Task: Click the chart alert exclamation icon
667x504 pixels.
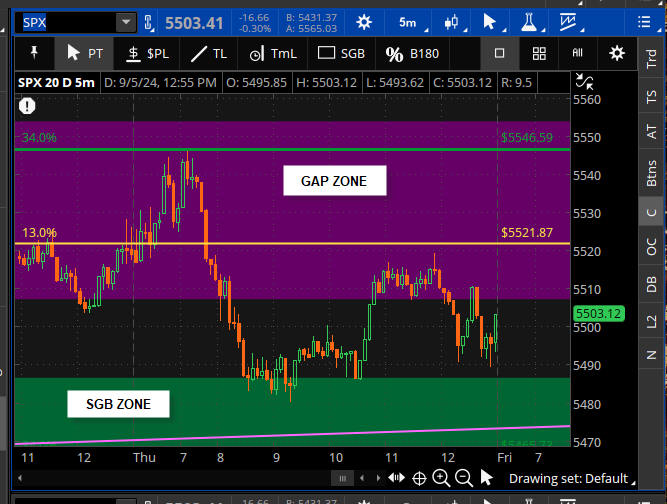Action: 27,106
